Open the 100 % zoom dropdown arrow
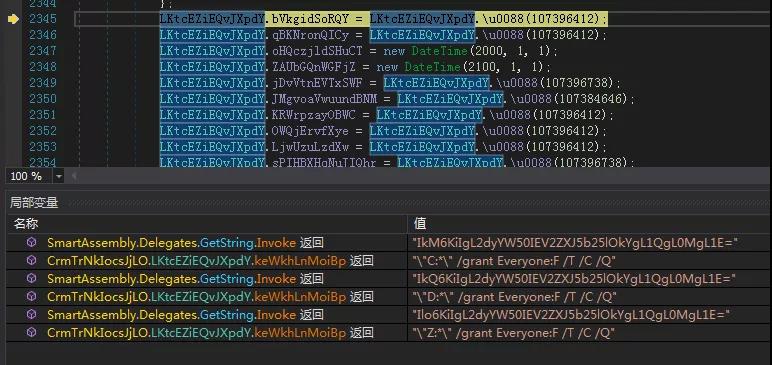This screenshot has height=365, width=772. tap(59, 176)
